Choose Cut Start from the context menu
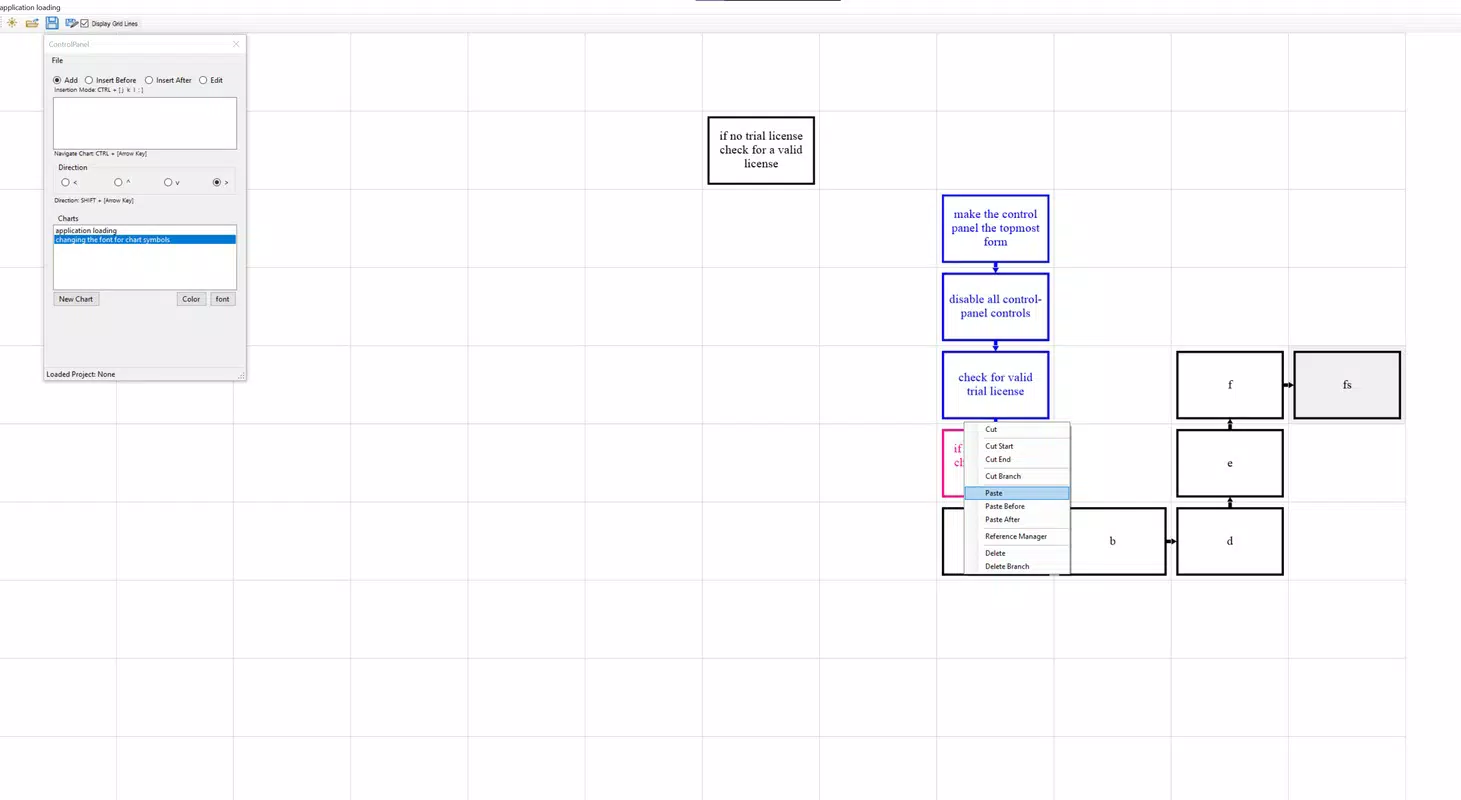The width and height of the screenshot is (1461, 800). coord(1017,447)
